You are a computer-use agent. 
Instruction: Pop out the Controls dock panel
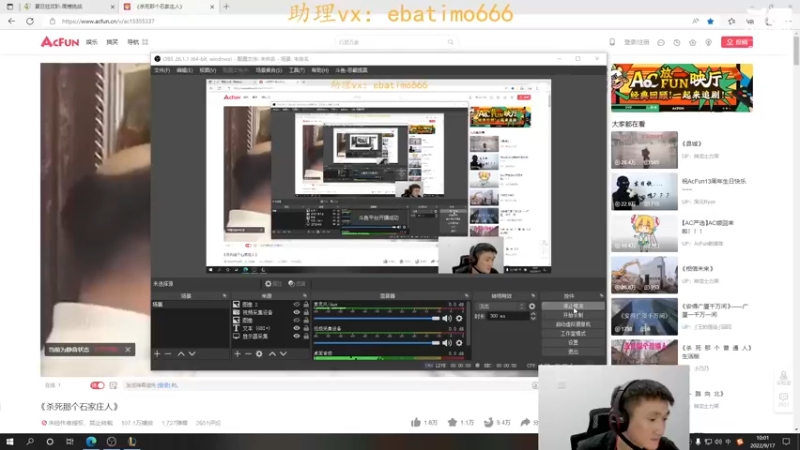point(602,296)
